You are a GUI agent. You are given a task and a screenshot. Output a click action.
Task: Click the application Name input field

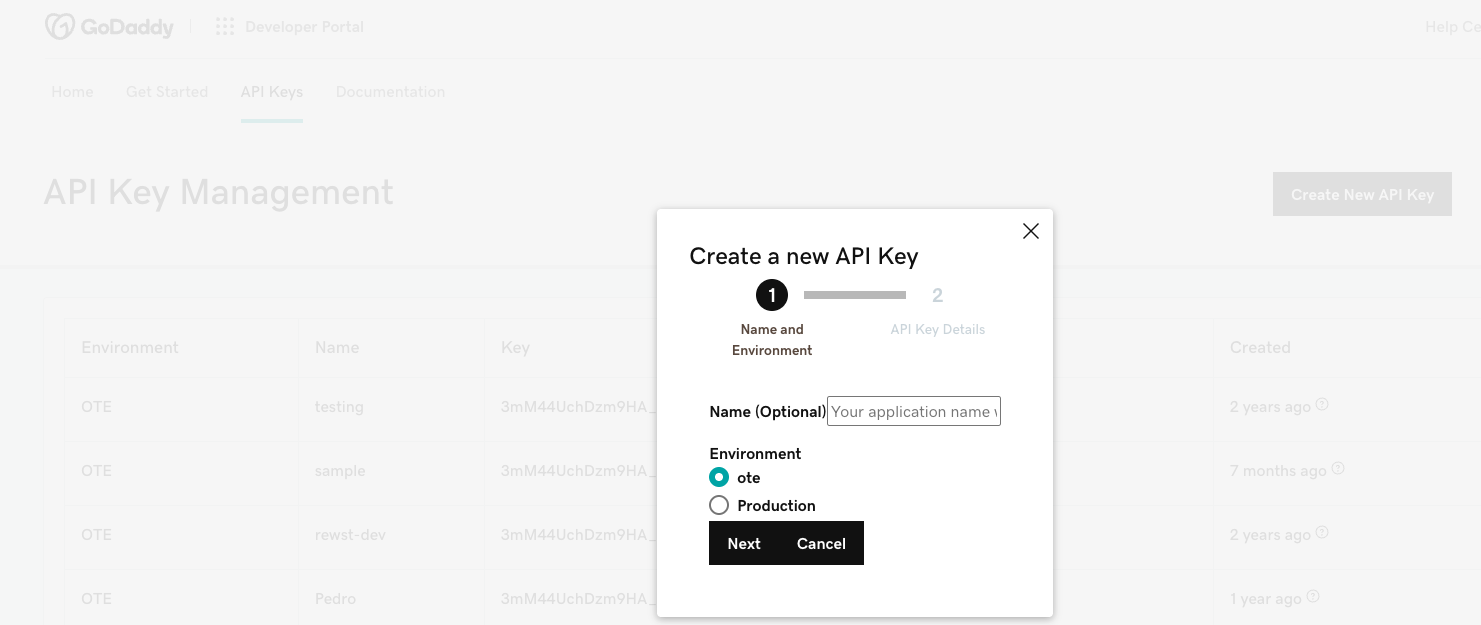point(913,412)
